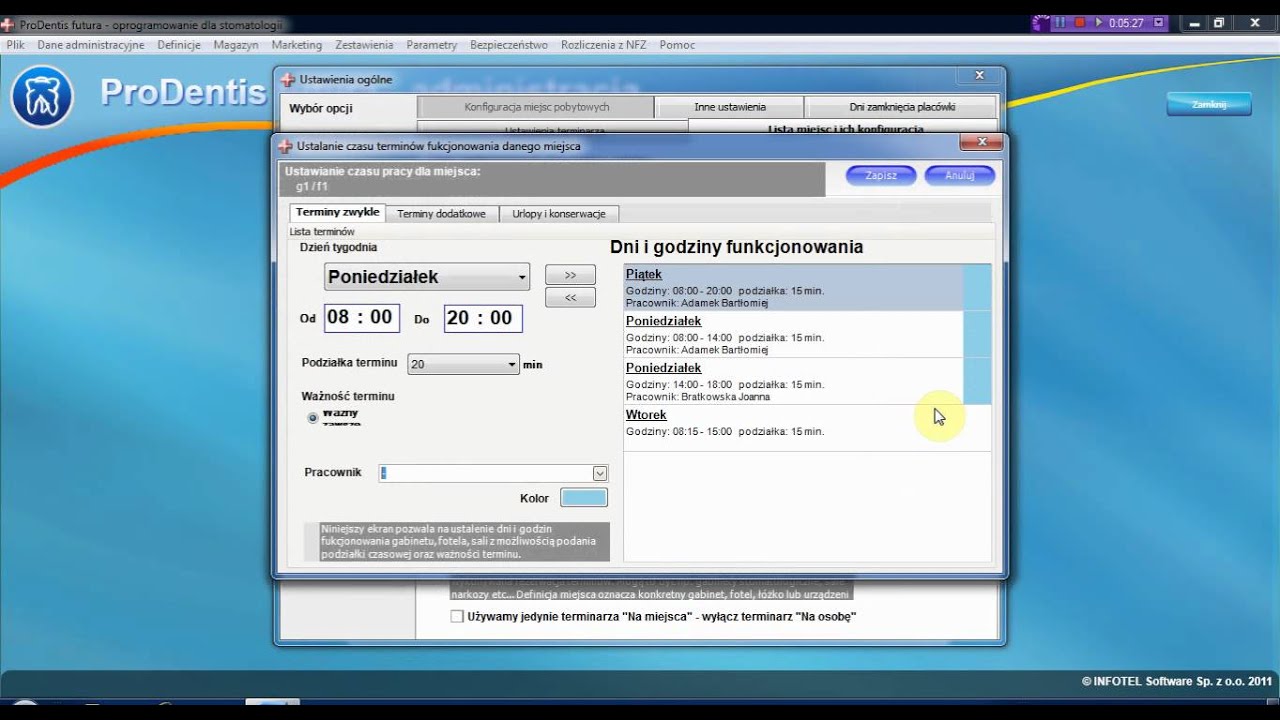Click the Anuluj button
The image size is (1280, 720).
[x=959, y=175]
